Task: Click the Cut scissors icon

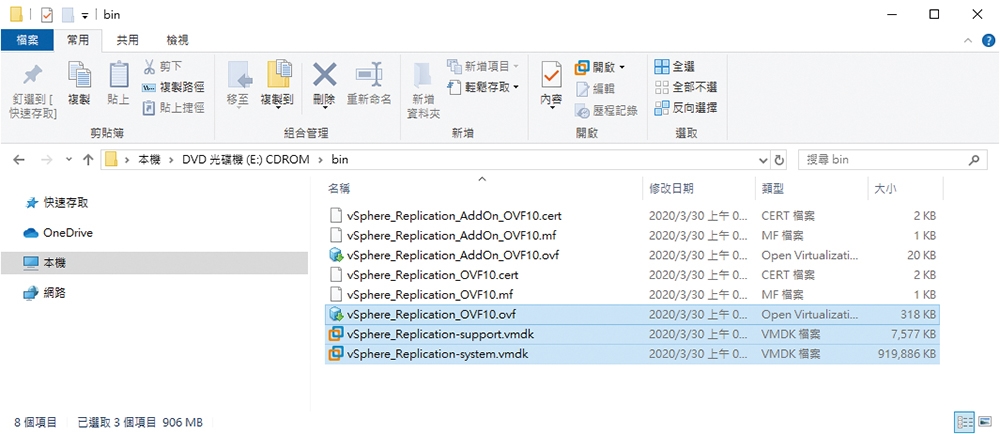Action: [x=149, y=66]
